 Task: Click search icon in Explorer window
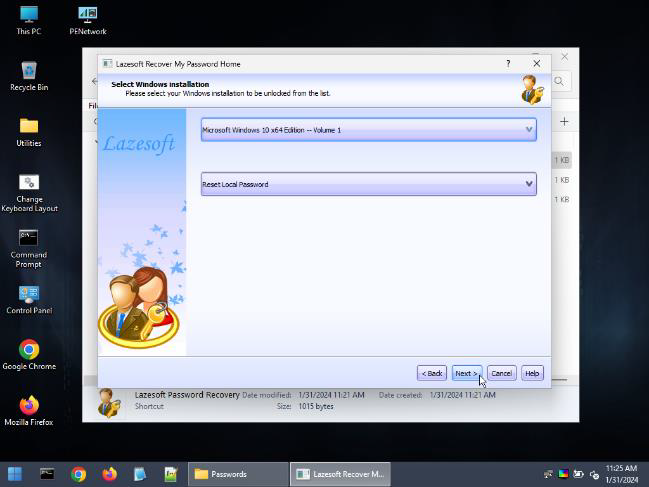559,81
